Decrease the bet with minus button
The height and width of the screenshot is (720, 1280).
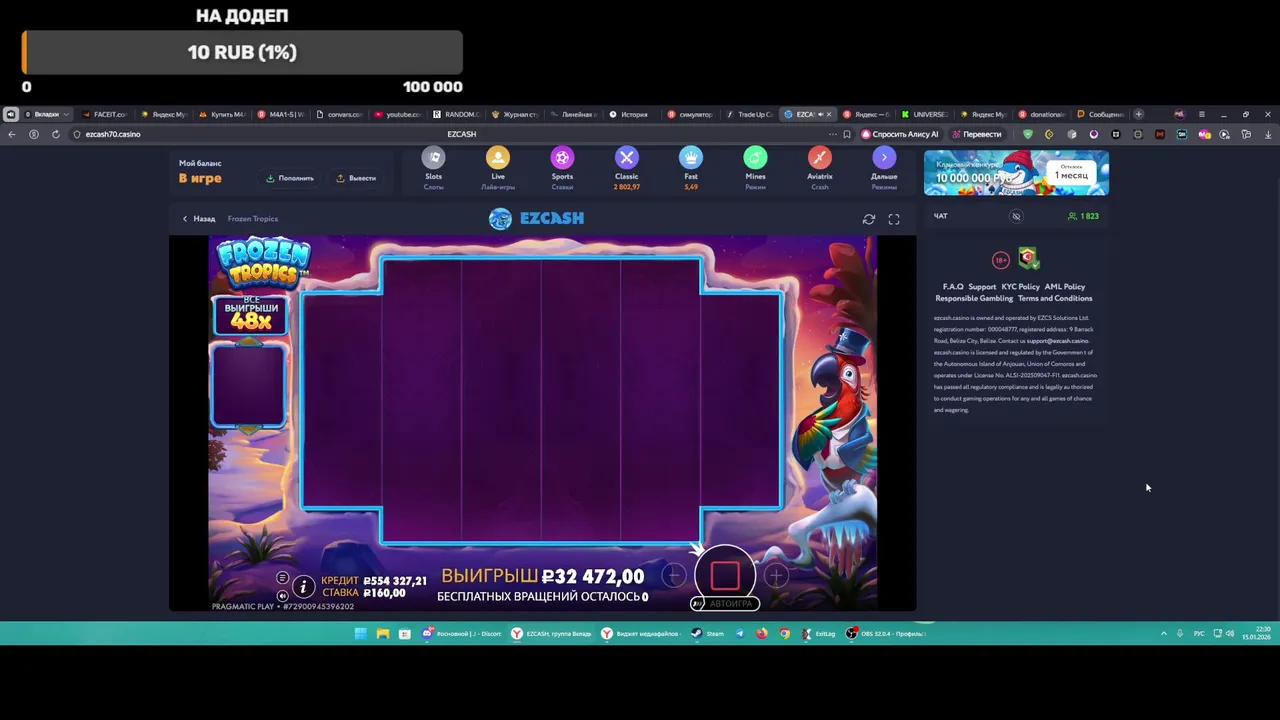(x=674, y=575)
